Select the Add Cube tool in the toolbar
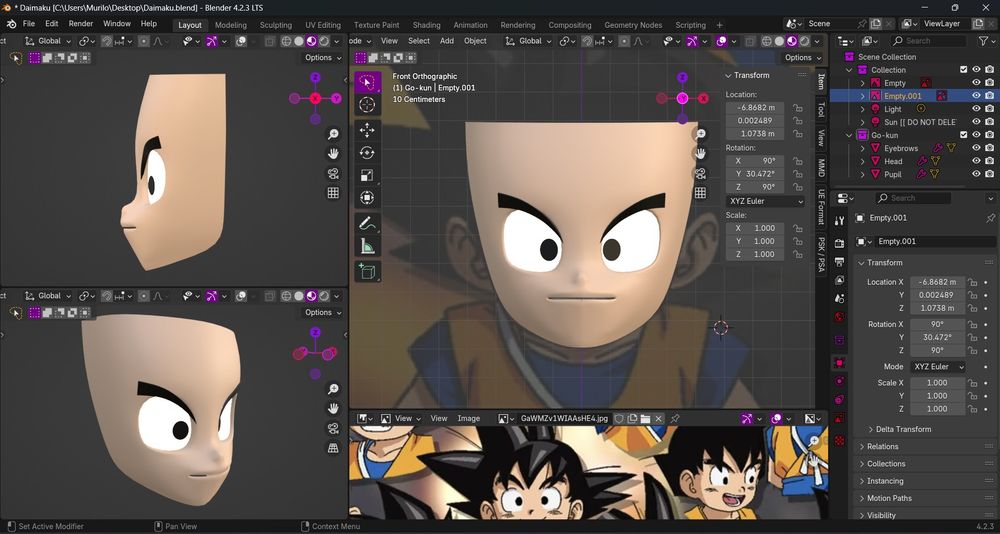1000x534 pixels. [367, 272]
